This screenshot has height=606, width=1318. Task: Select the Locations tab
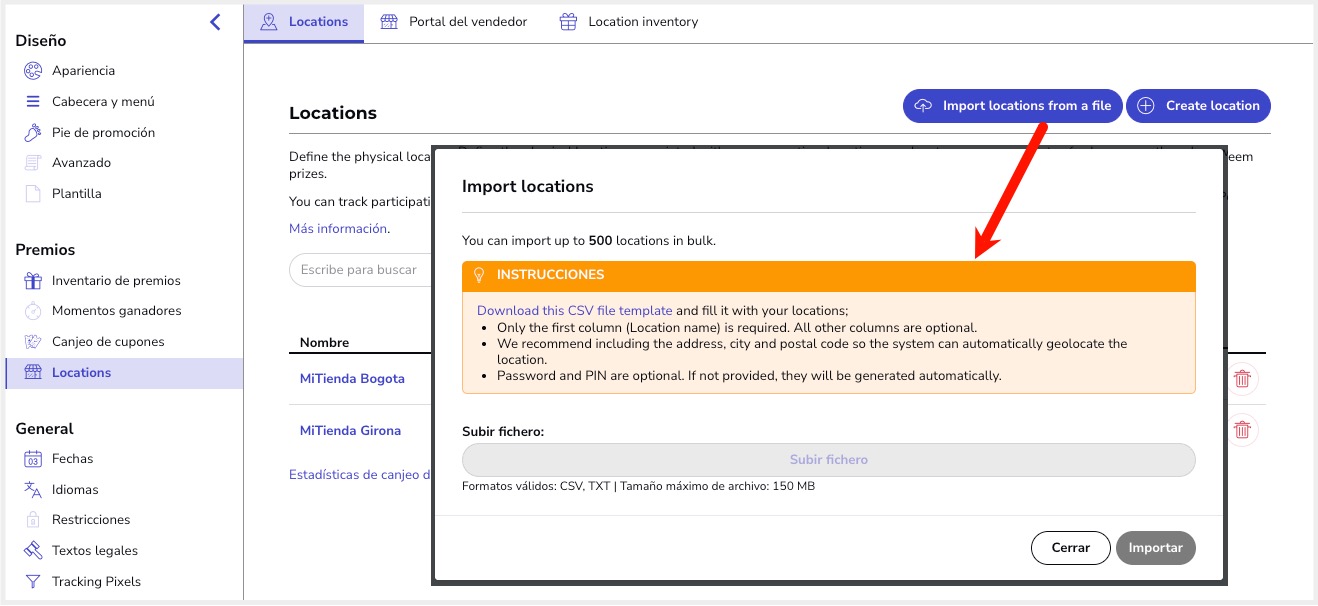coord(304,22)
